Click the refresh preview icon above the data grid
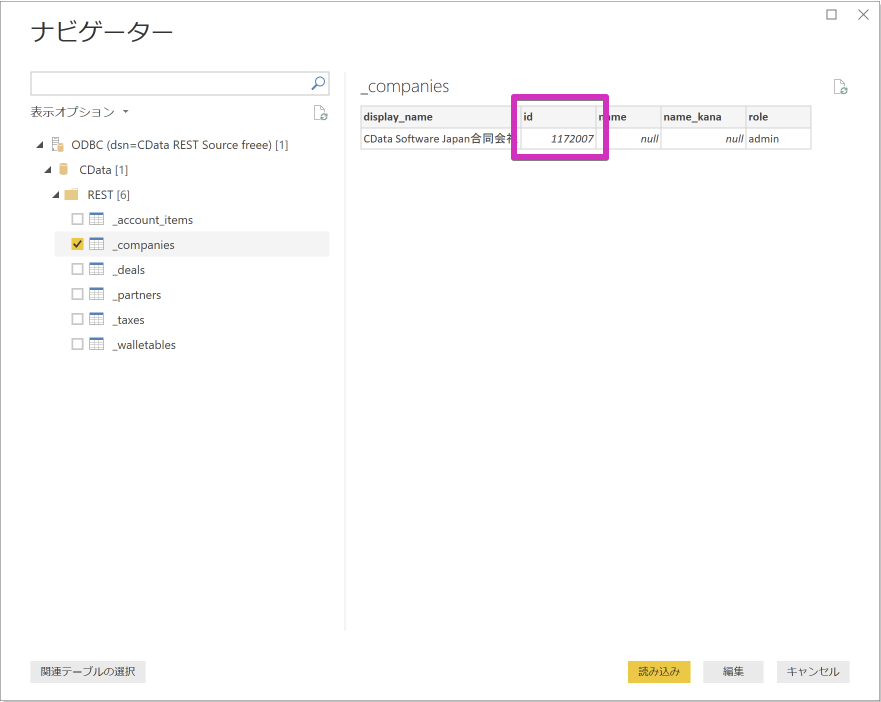The width and height of the screenshot is (881, 702). click(840, 87)
